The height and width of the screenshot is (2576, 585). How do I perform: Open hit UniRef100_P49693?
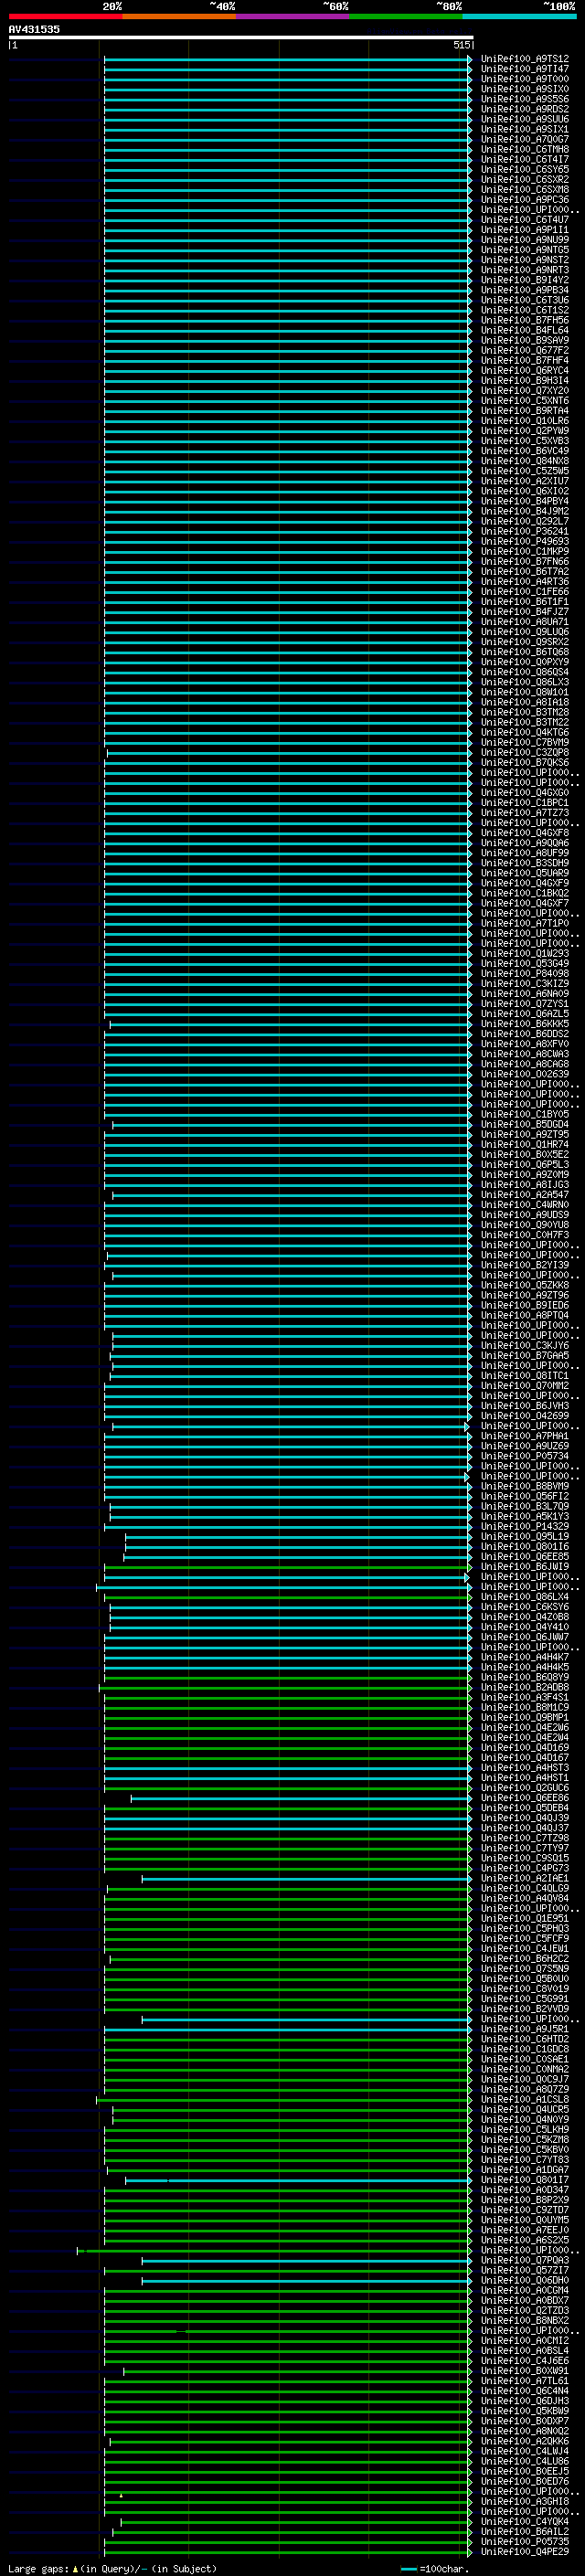tap(524, 541)
